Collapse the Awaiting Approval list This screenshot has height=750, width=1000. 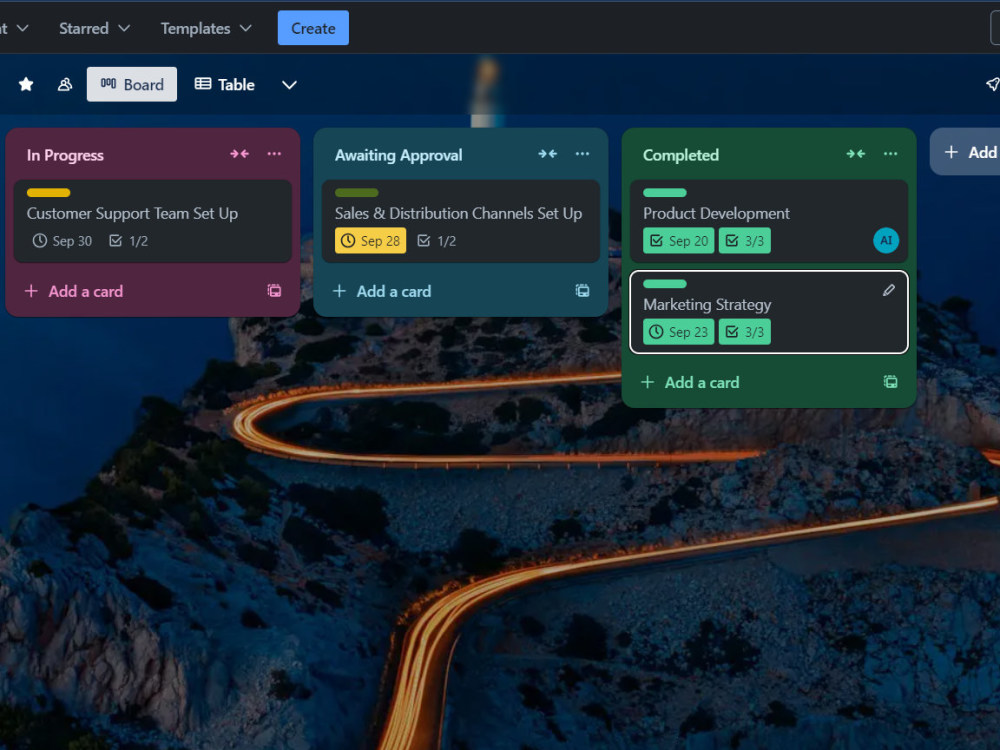[548, 154]
